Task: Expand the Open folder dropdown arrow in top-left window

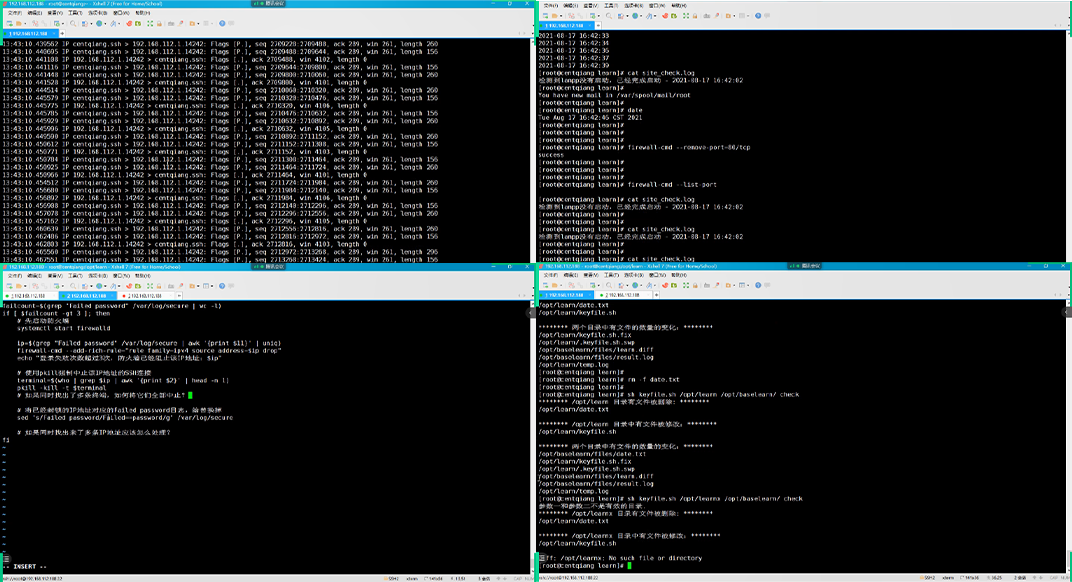Action: (25, 24)
